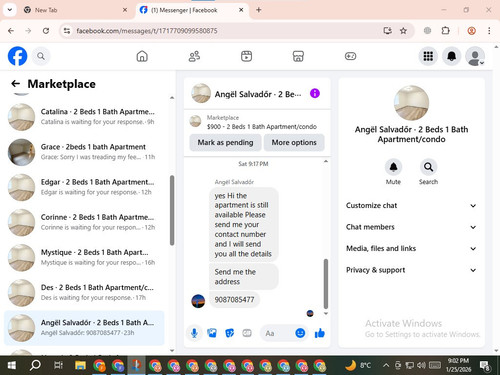The height and width of the screenshot is (375, 500).
Task: Open Grace 2beds 1 bath conversation
Action: click(x=84, y=152)
